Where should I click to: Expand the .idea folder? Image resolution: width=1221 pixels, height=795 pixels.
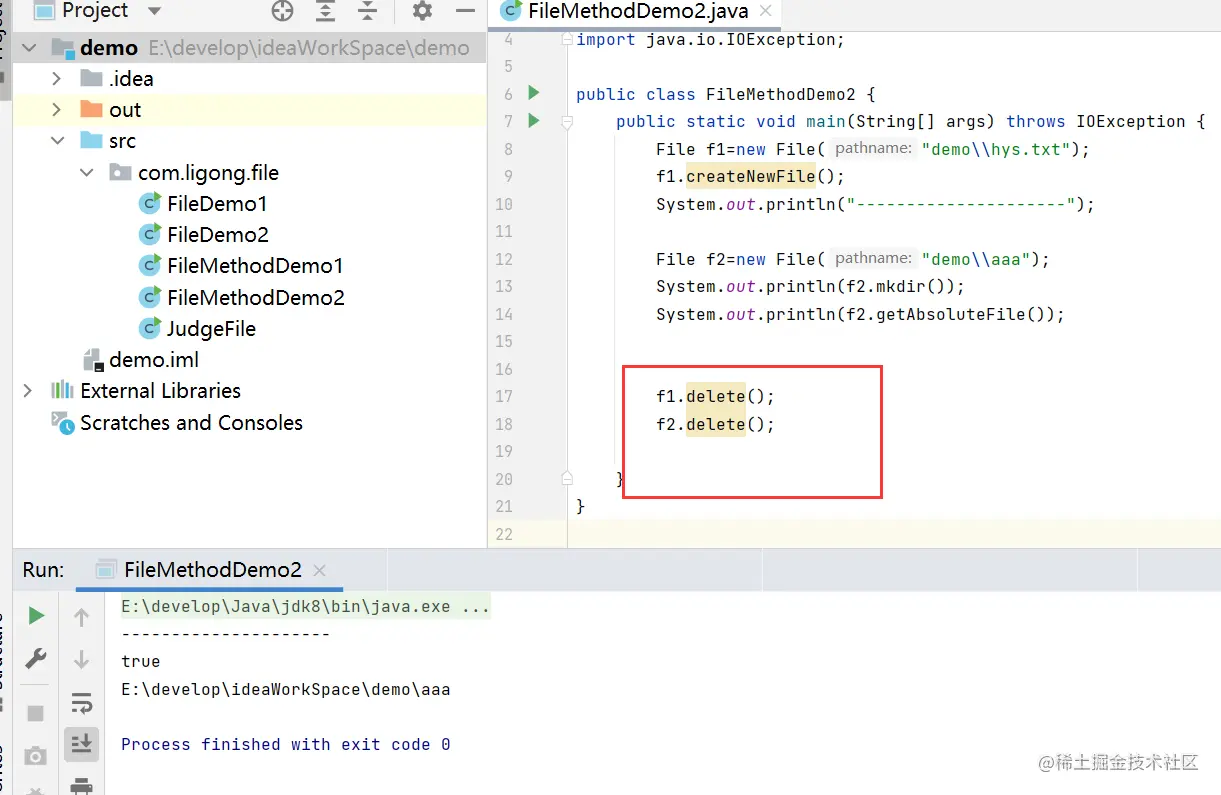pos(57,78)
